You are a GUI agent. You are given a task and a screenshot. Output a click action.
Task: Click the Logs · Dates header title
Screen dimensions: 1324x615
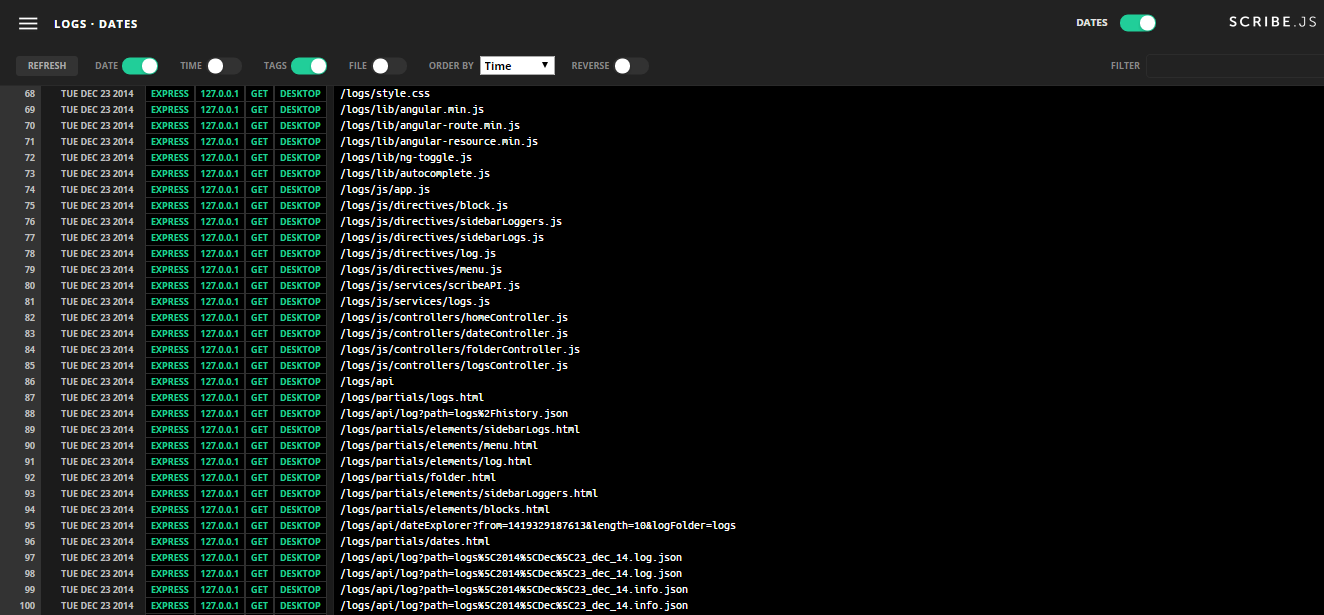pos(96,23)
